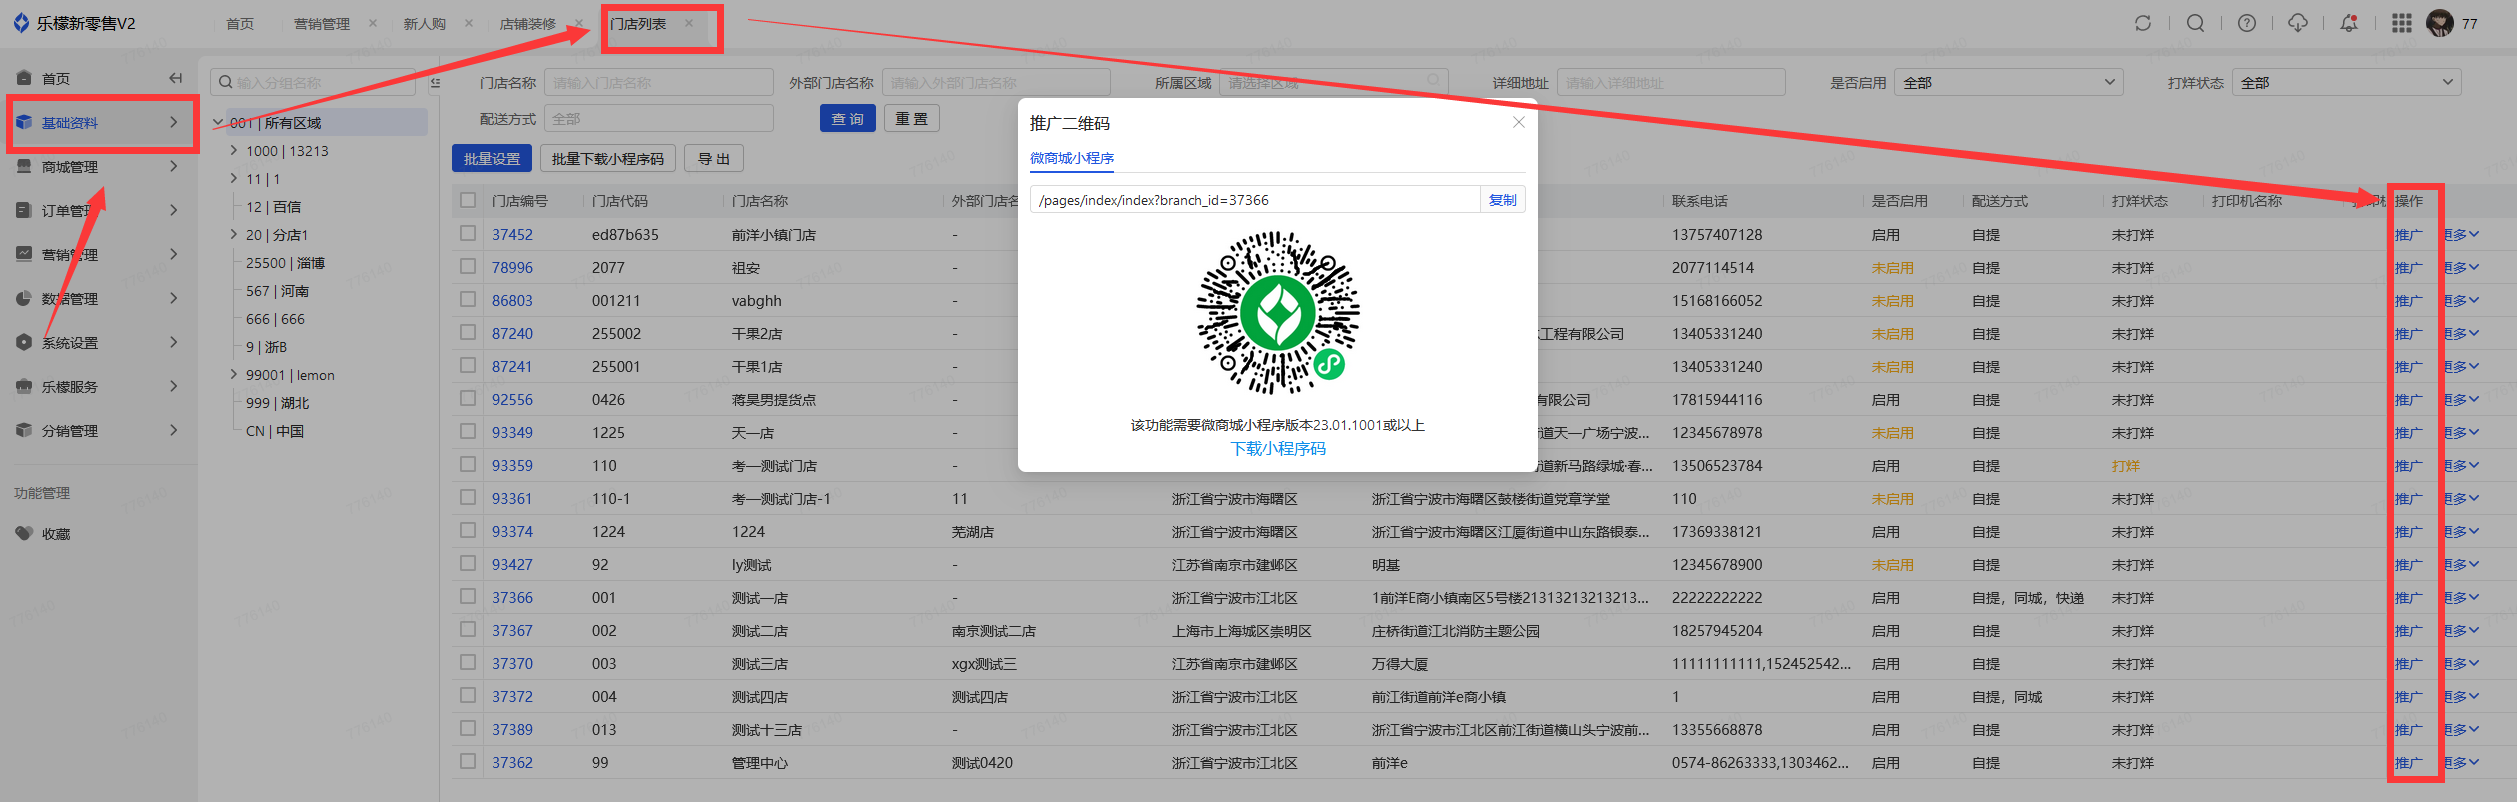Click the page path field in dialog
This screenshot has width=2517, height=802.
[1255, 200]
